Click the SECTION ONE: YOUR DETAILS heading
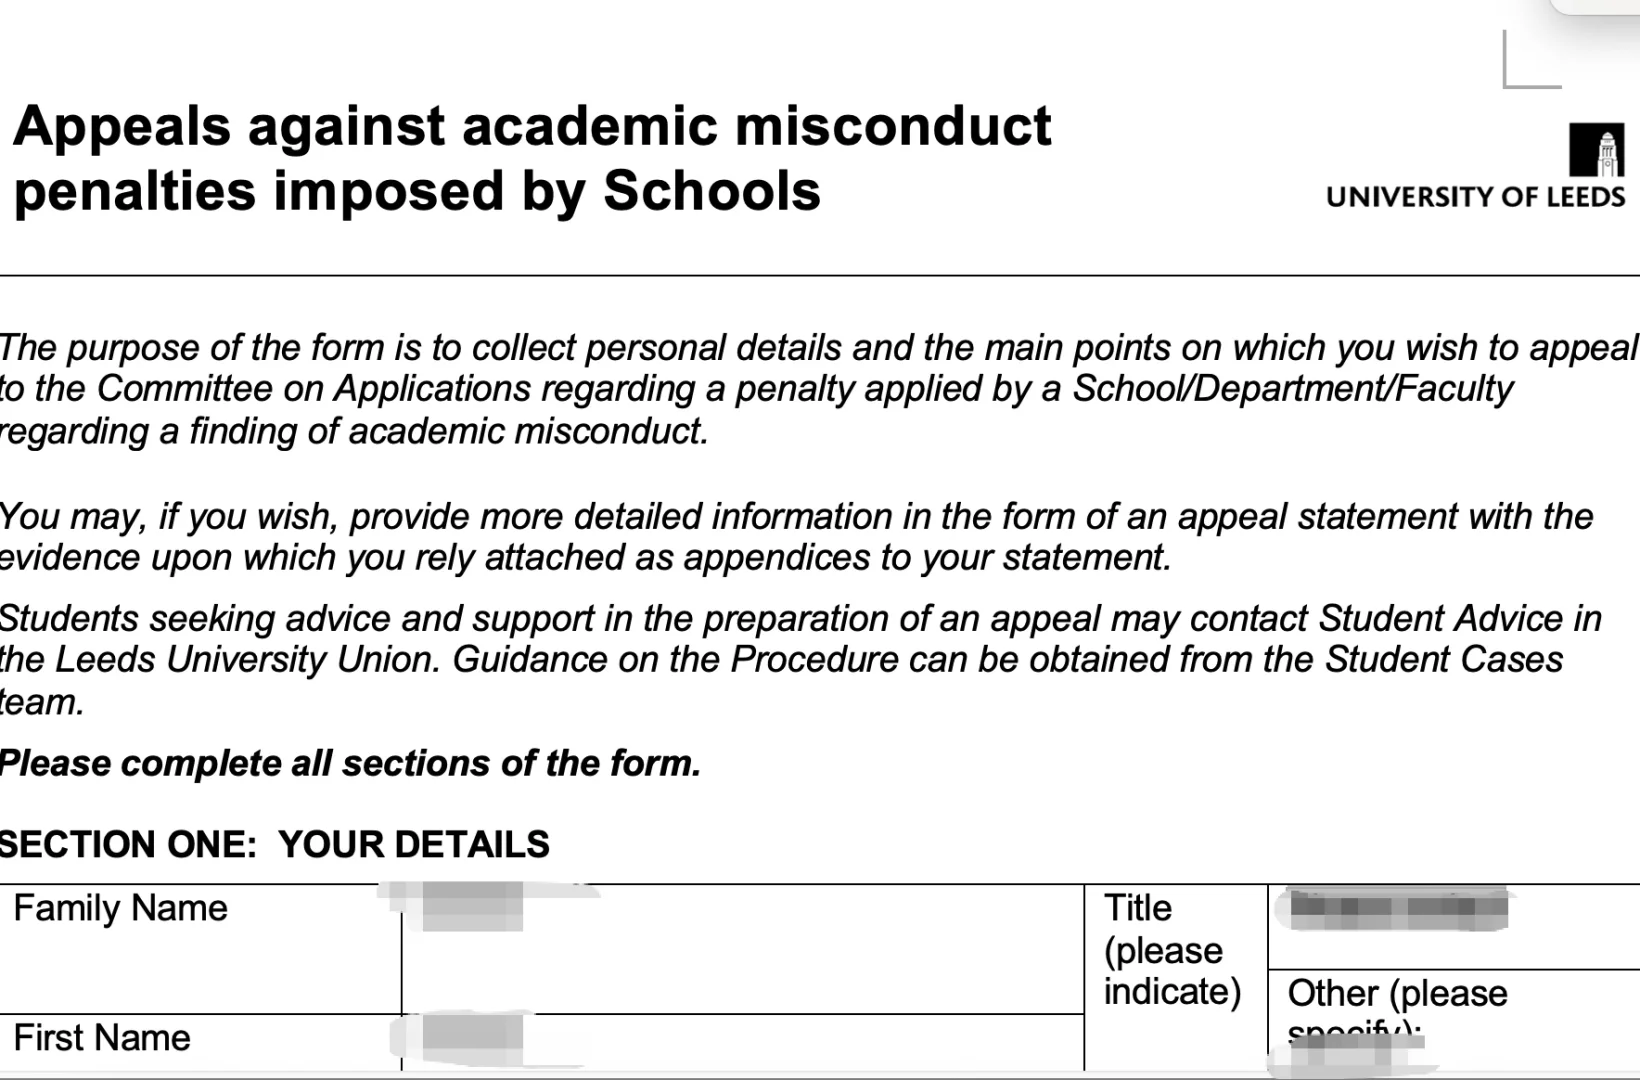This screenshot has height=1080, width=1640. point(274,845)
